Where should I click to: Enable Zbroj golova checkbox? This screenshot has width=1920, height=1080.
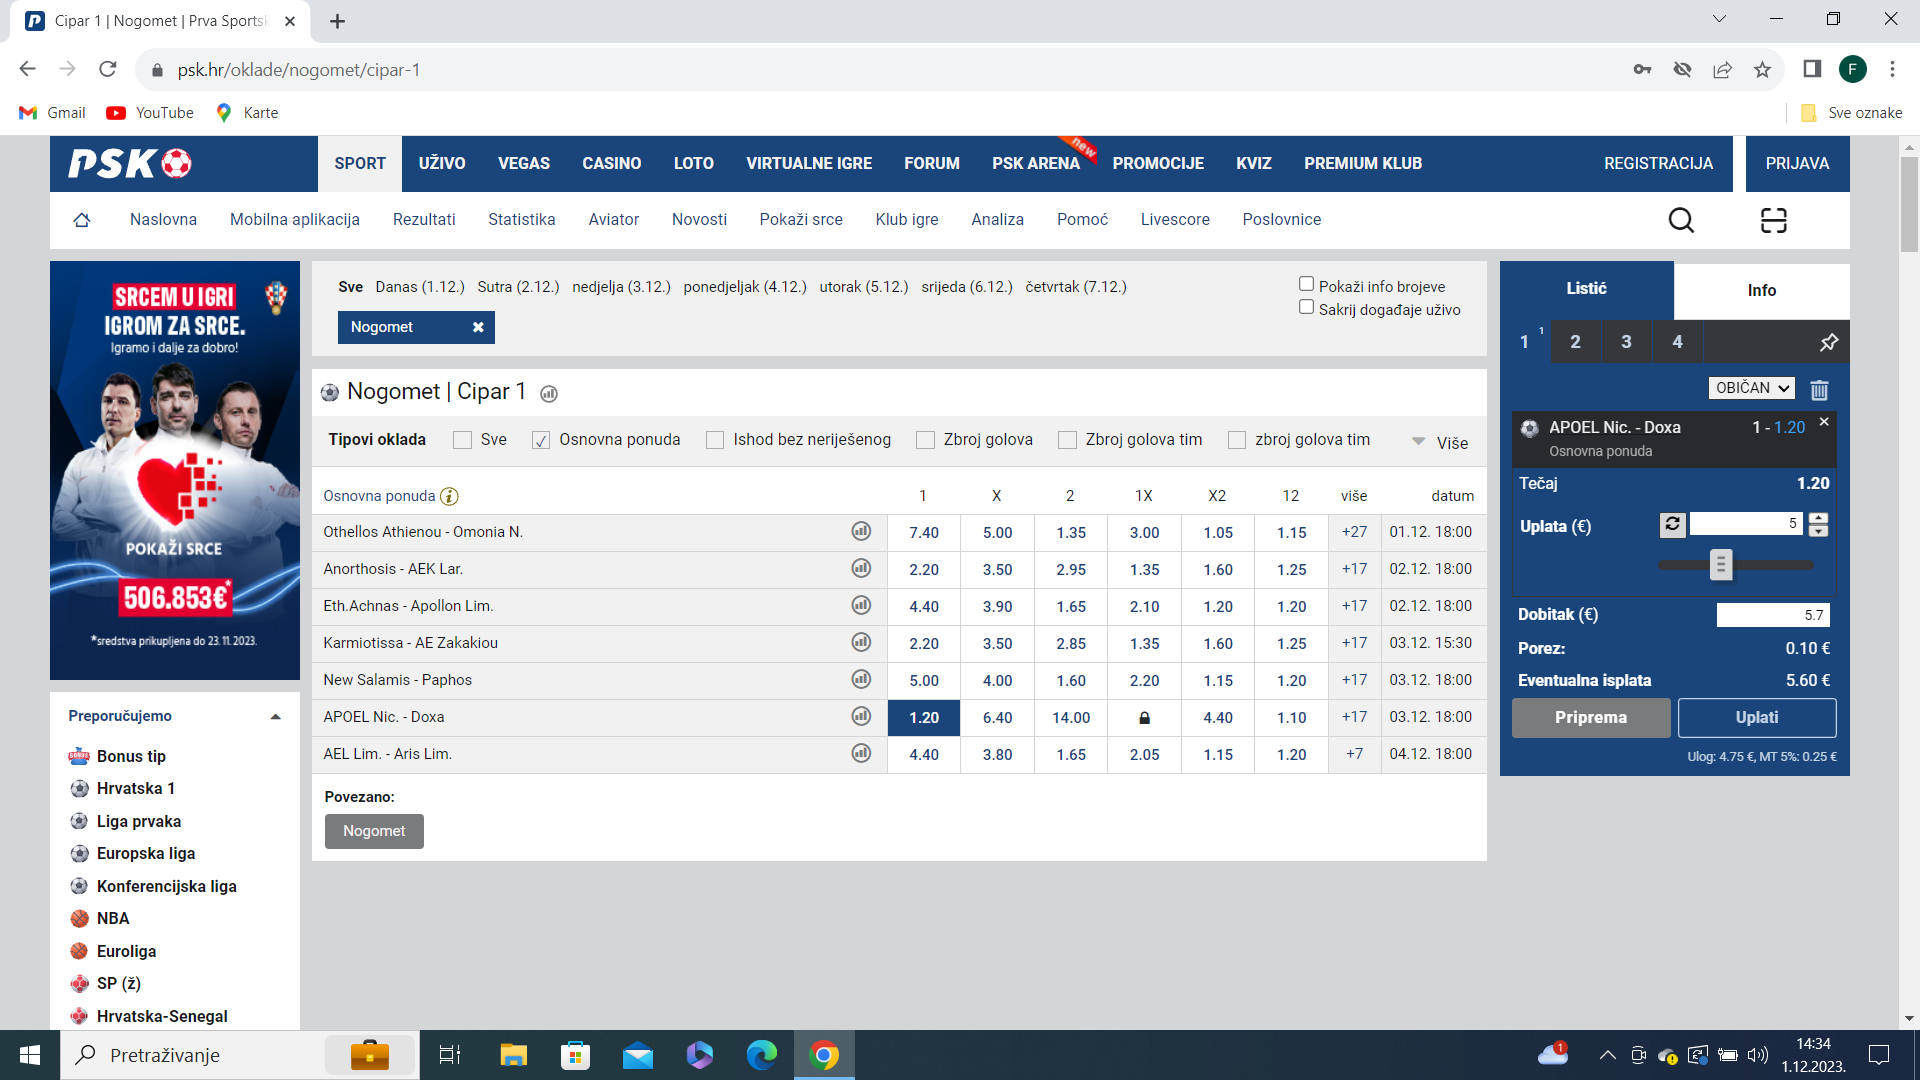point(925,440)
